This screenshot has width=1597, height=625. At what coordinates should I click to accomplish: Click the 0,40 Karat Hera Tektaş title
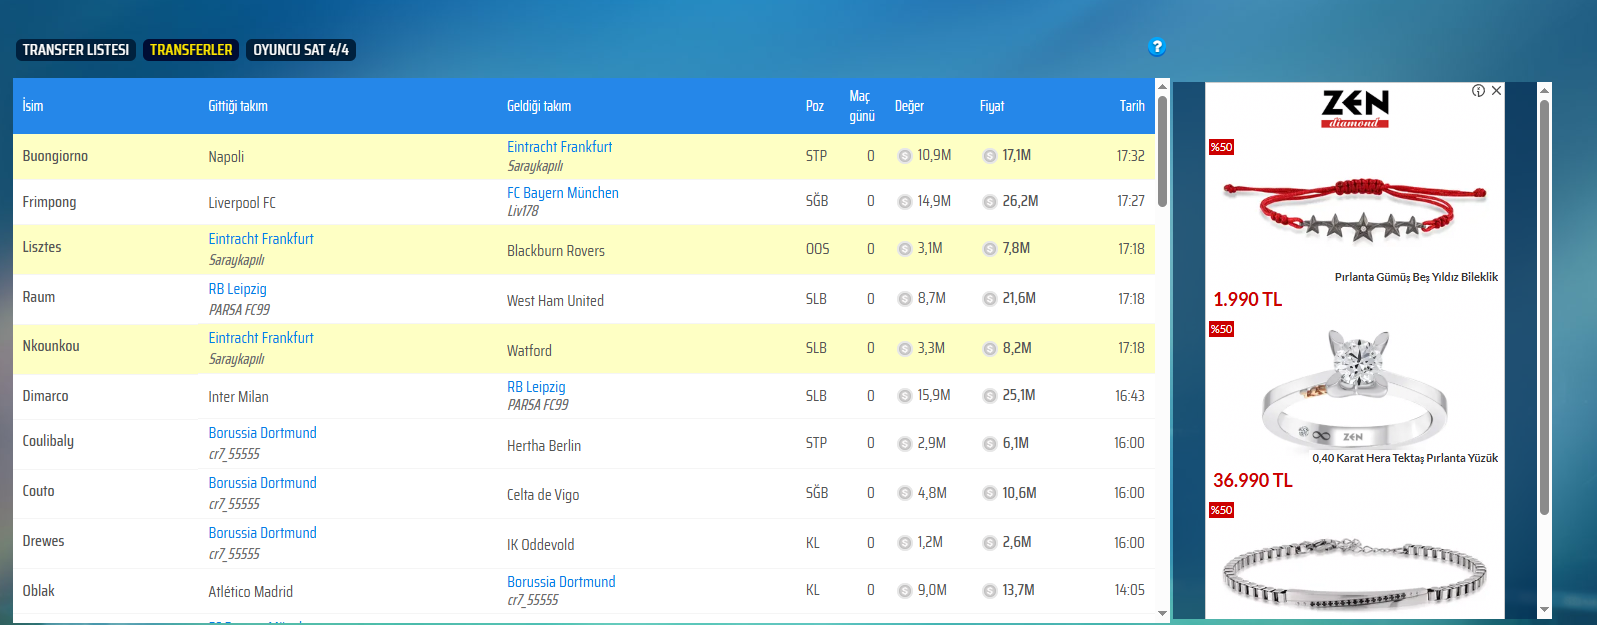(1405, 458)
